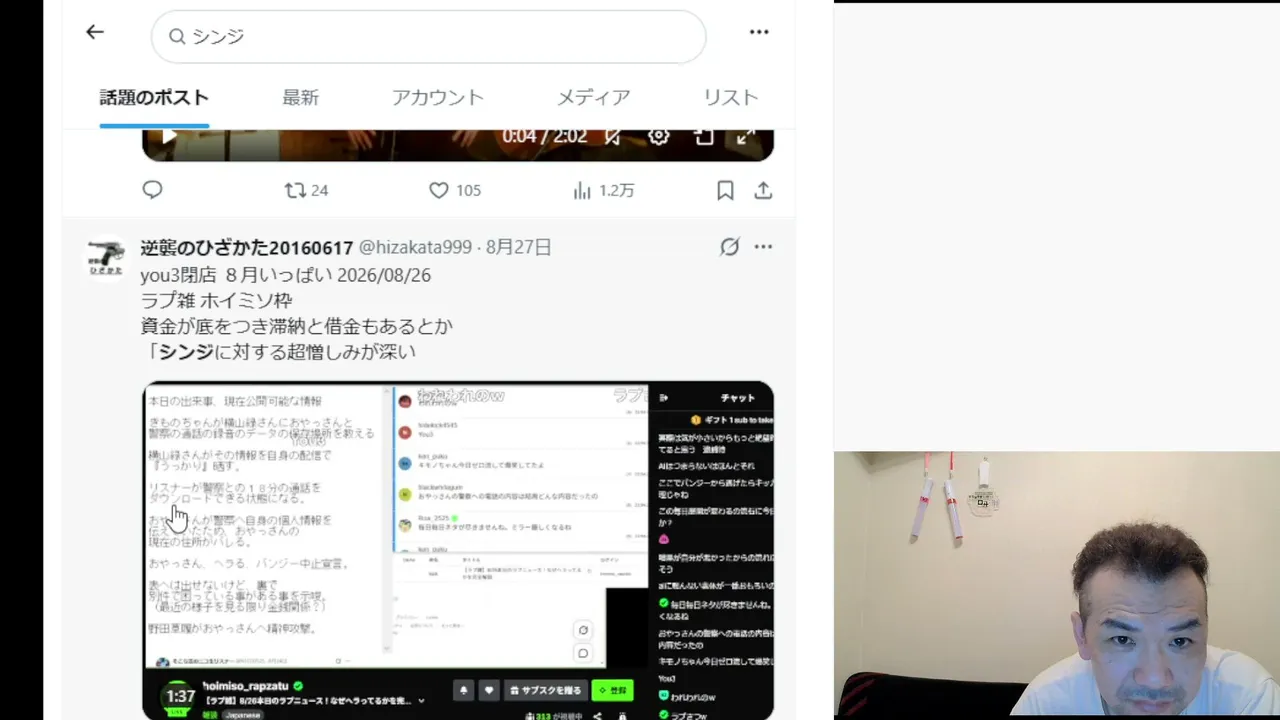Open the アカウント tab
Screen dimensions: 1280x720
(438, 97)
